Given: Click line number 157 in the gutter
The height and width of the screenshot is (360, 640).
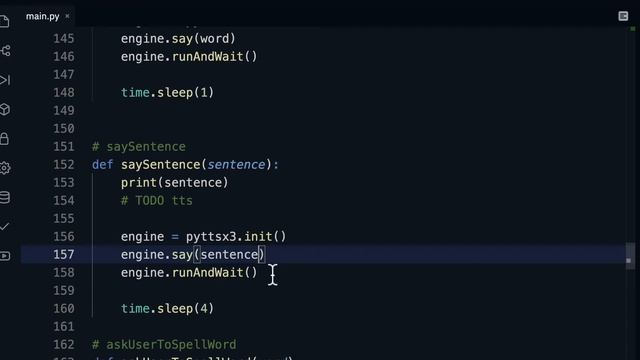Looking at the screenshot, I should (64, 255).
